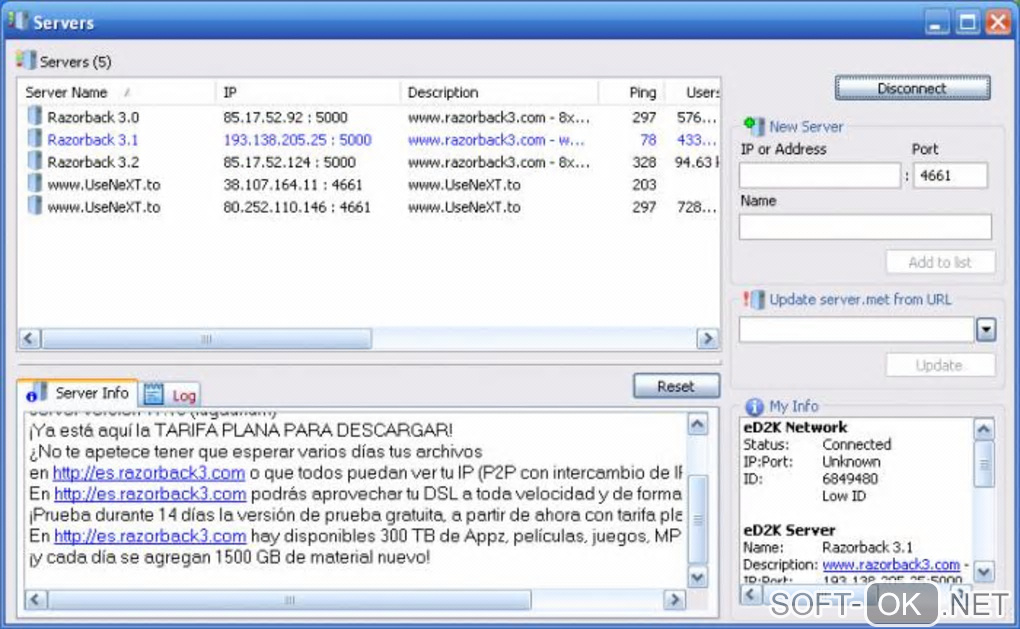
Task: Click the Server Info tab icon
Action: click(37, 393)
